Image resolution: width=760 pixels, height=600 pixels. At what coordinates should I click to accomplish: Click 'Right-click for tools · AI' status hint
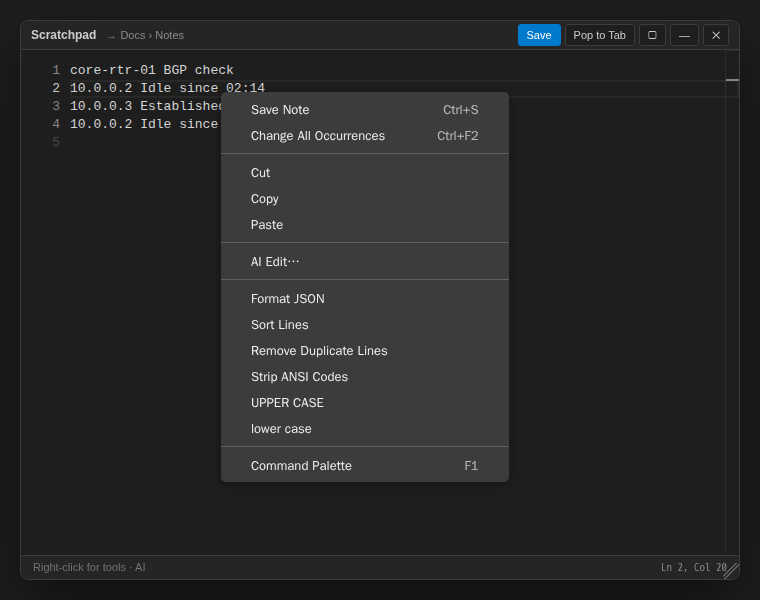point(89,568)
